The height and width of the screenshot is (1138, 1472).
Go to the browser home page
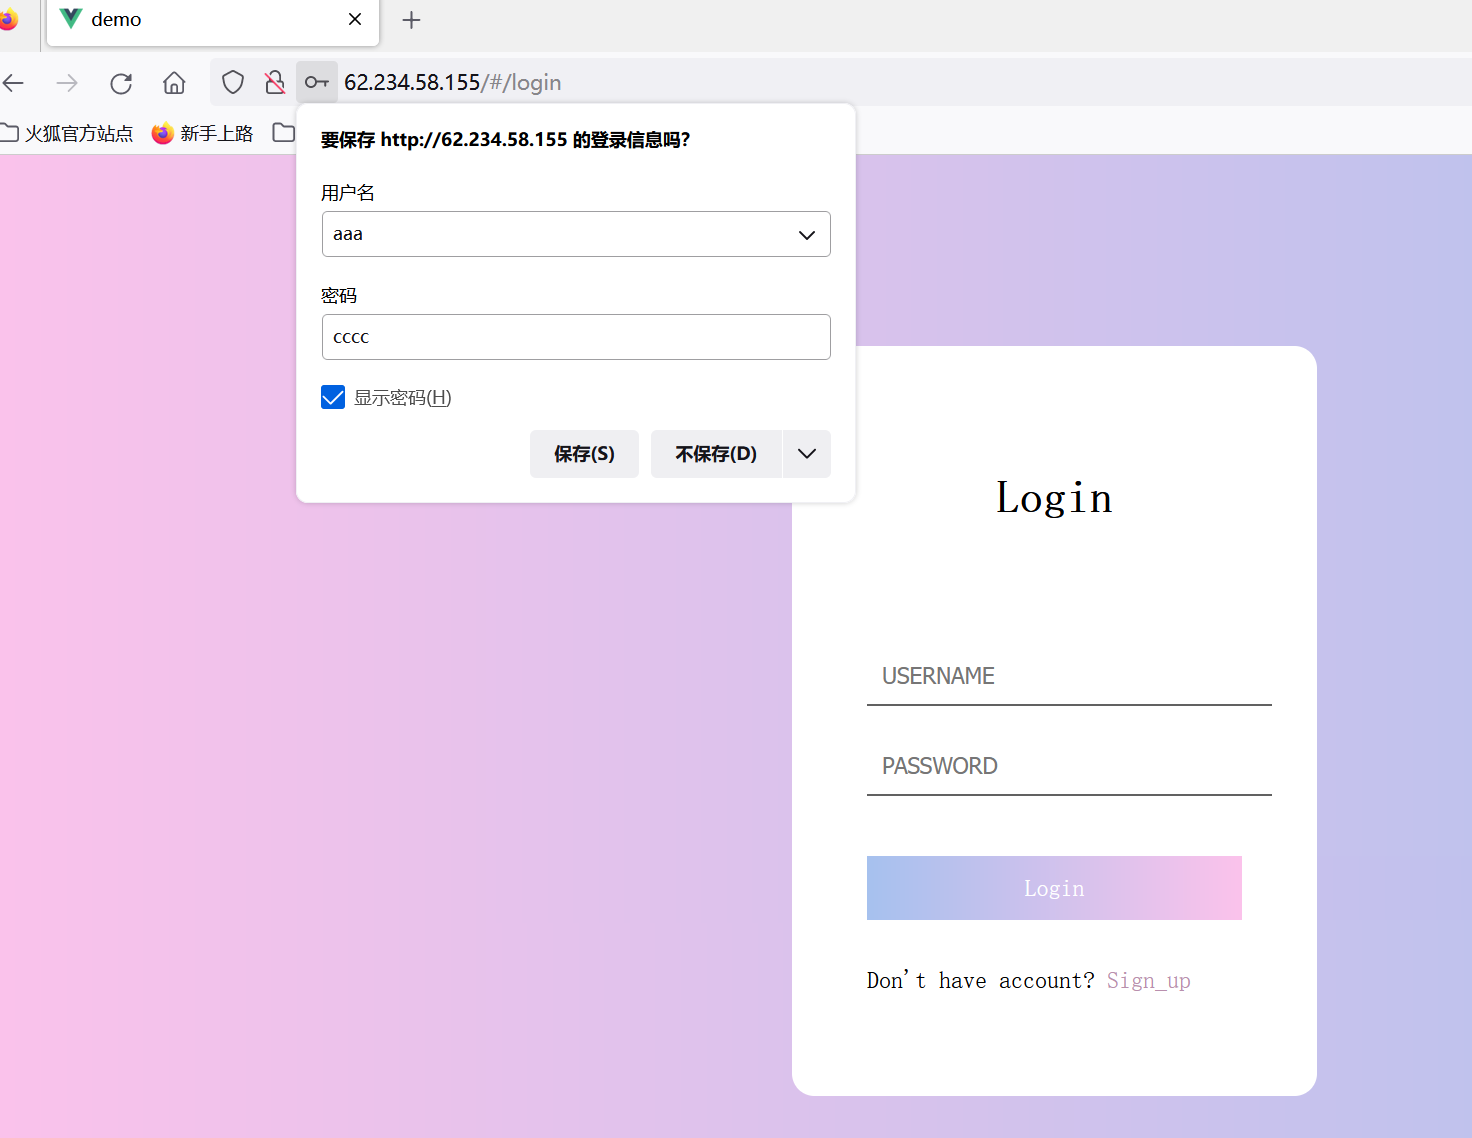(x=174, y=83)
